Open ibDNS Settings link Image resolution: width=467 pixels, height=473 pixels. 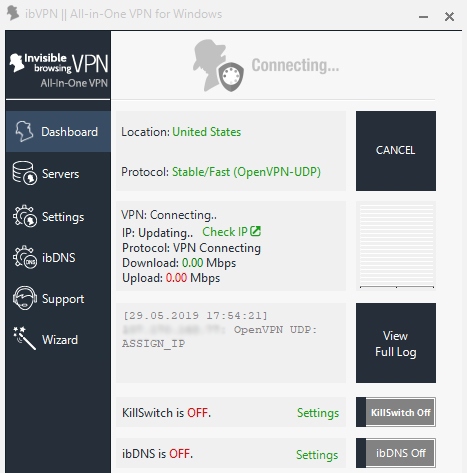pos(317,454)
